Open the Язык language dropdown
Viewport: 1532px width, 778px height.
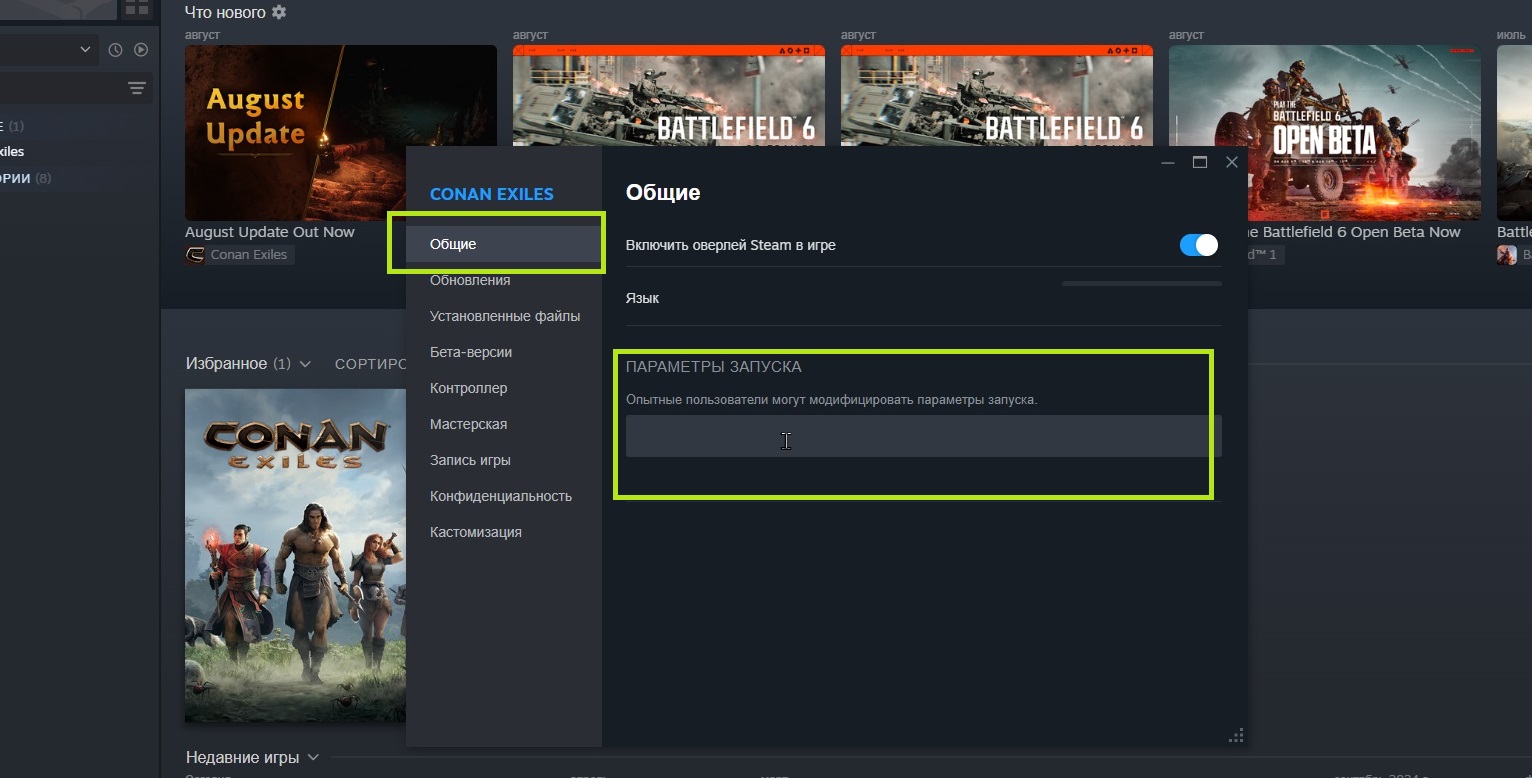coord(1142,285)
